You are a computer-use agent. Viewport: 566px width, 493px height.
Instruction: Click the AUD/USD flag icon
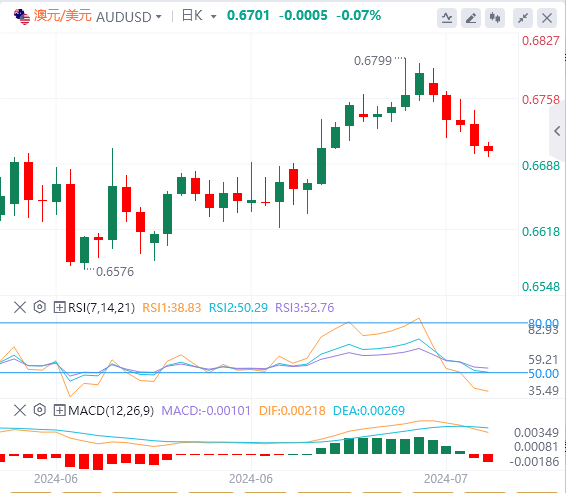pyautogui.click(x=22, y=17)
